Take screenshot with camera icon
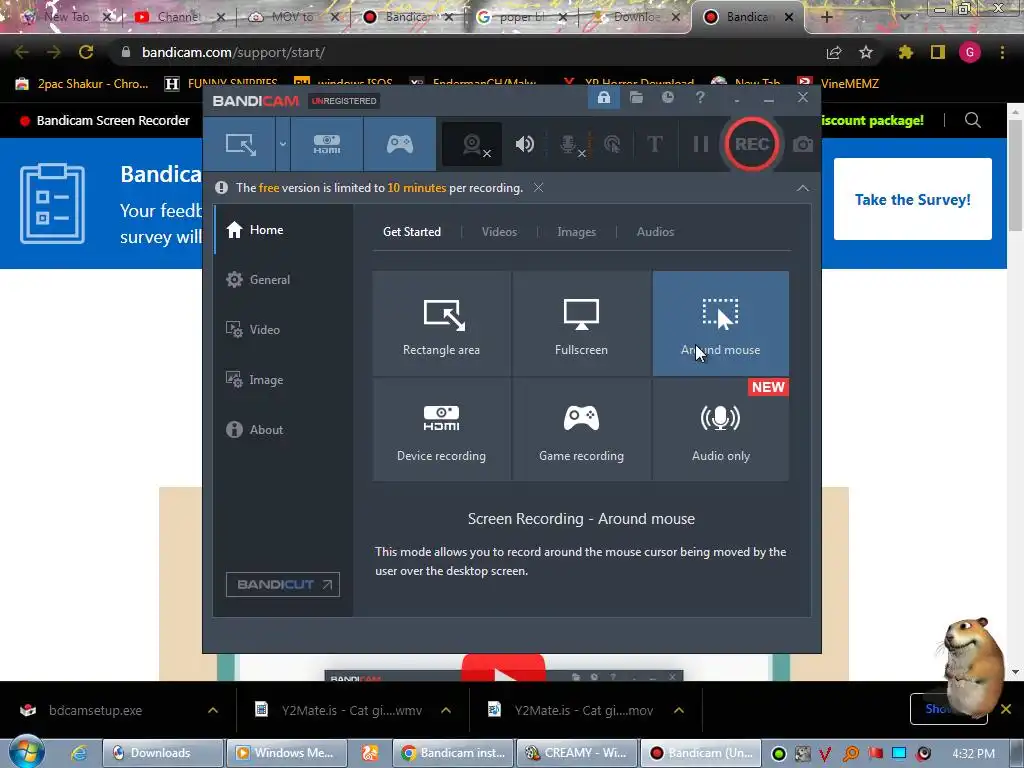 coord(803,144)
